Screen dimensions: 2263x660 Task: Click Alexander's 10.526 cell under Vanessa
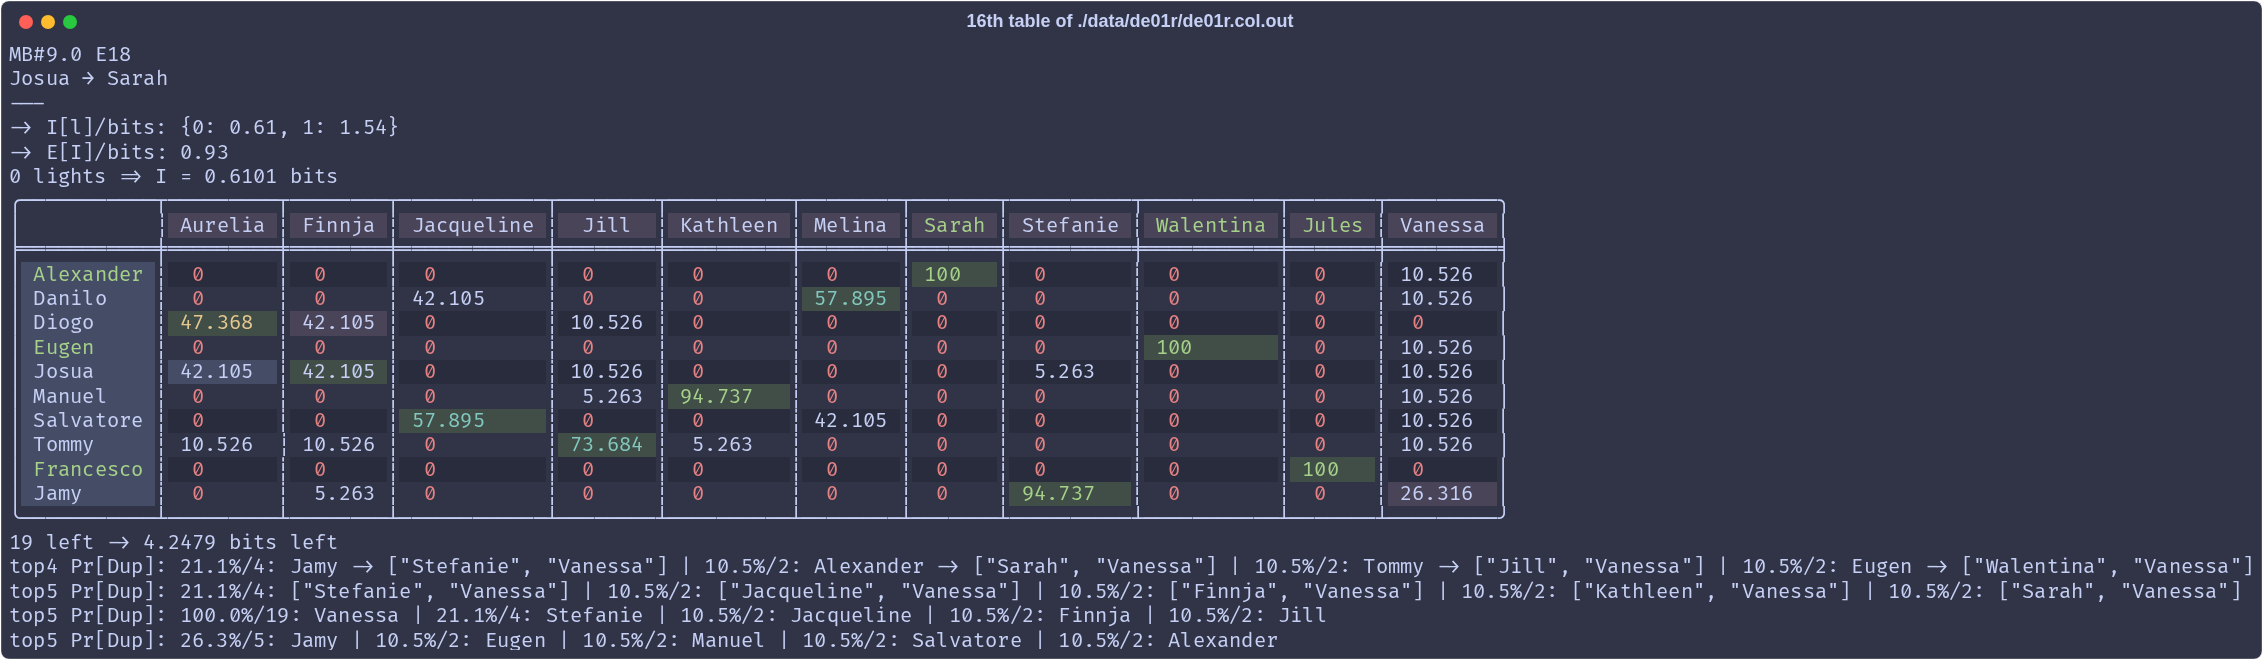[1442, 274]
